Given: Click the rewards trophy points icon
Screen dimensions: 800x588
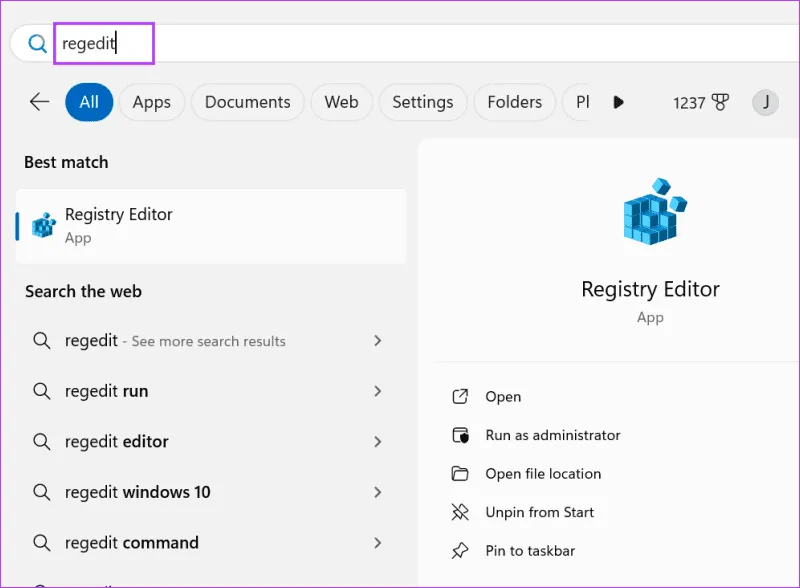Looking at the screenshot, I should pos(721,102).
